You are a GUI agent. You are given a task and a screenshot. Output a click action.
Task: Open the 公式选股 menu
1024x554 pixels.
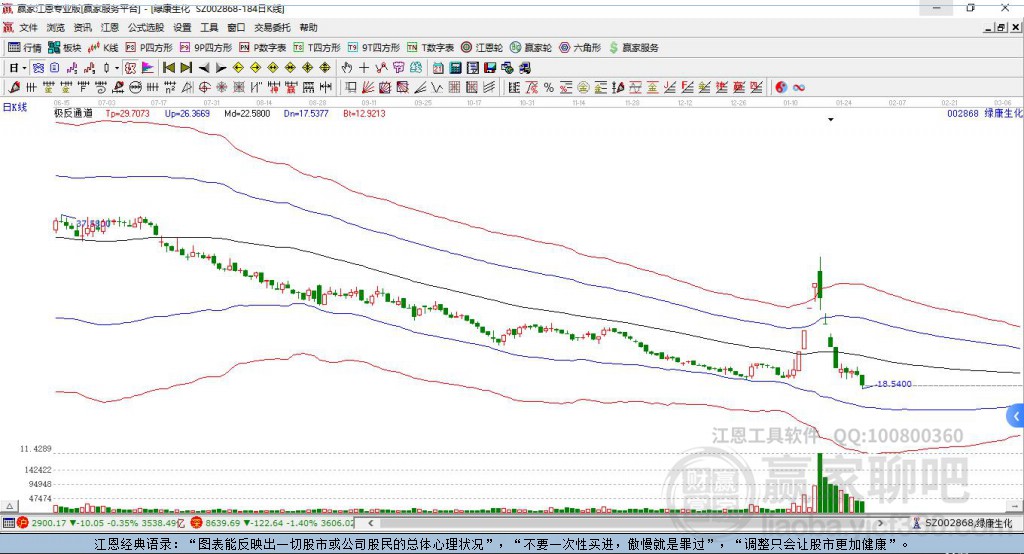click(146, 27)
